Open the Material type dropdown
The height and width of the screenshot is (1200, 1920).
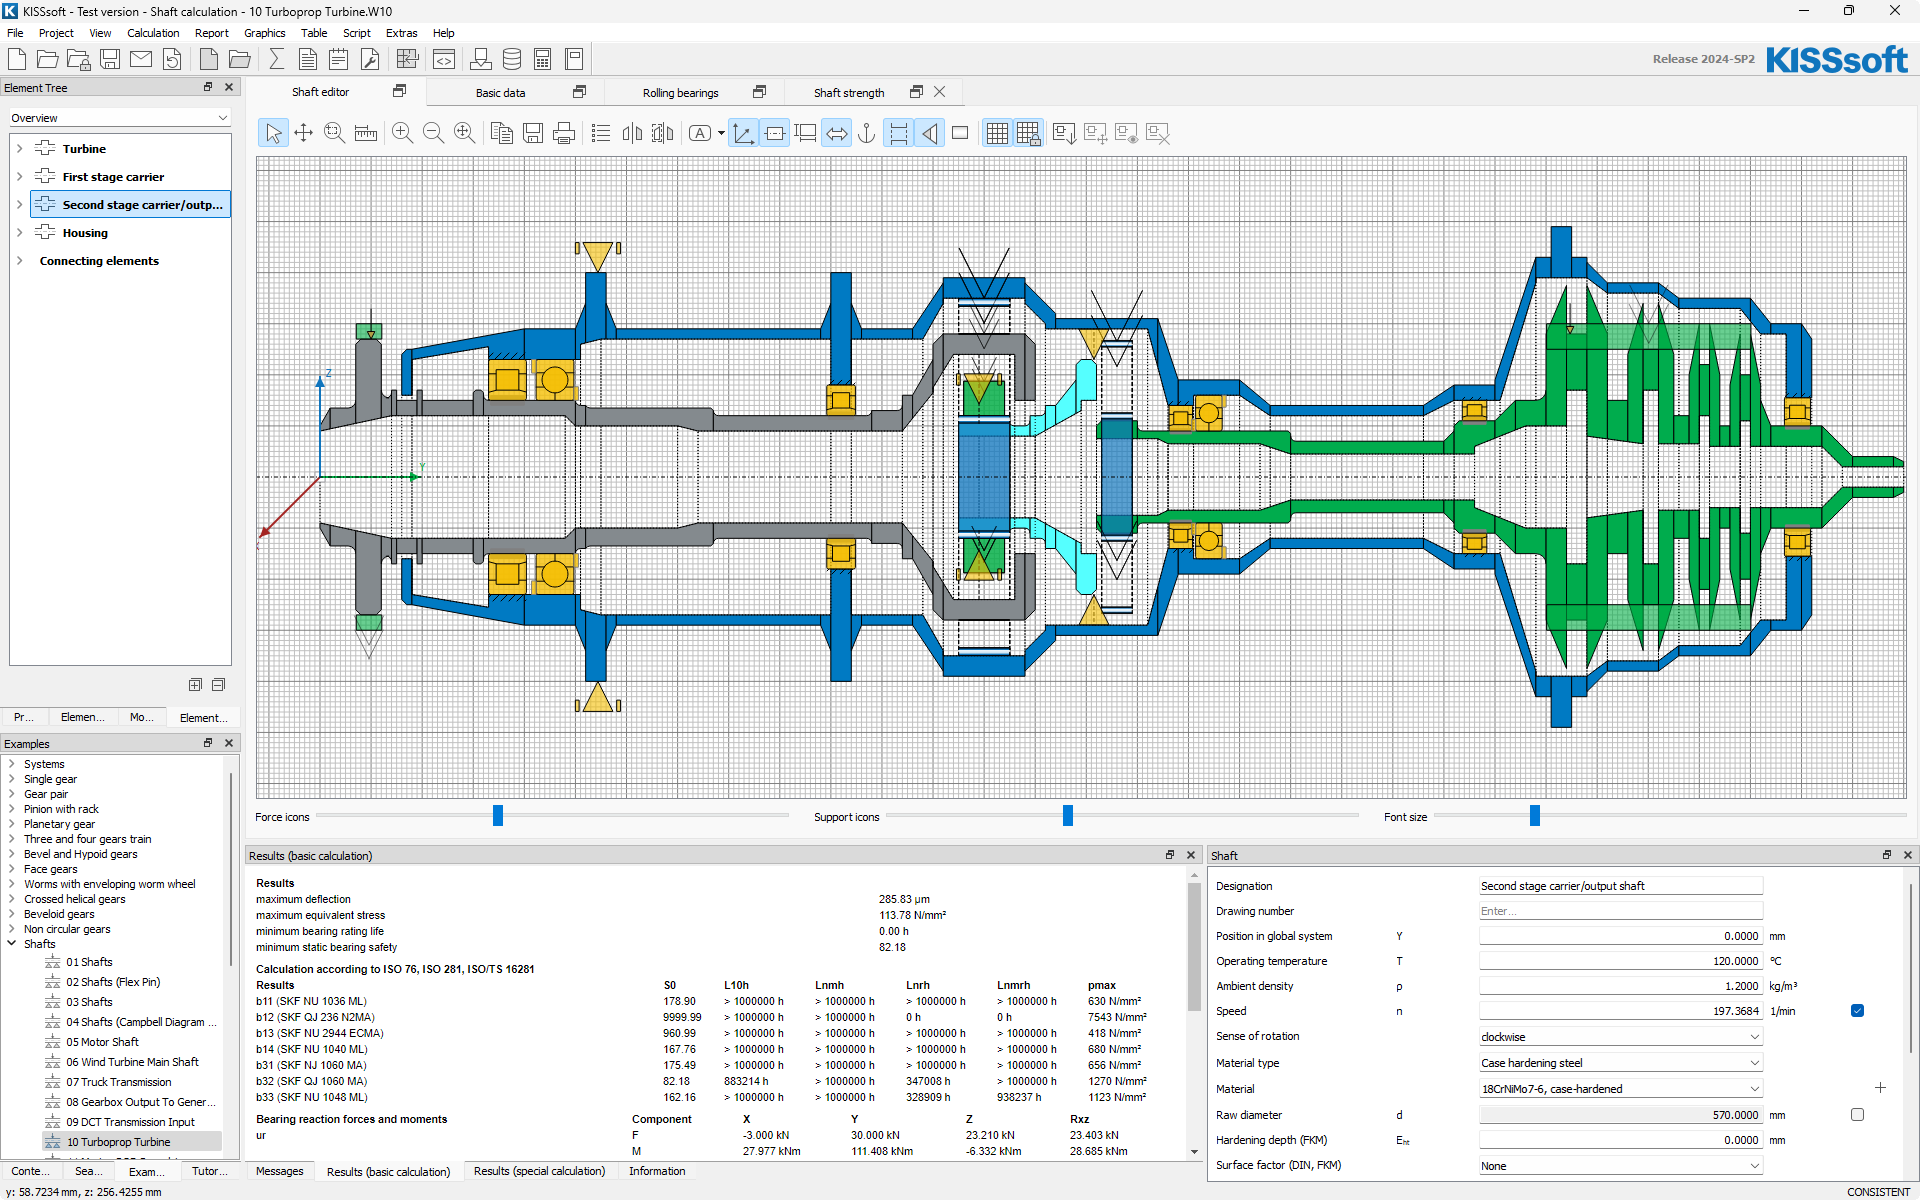[1620, 1063]
